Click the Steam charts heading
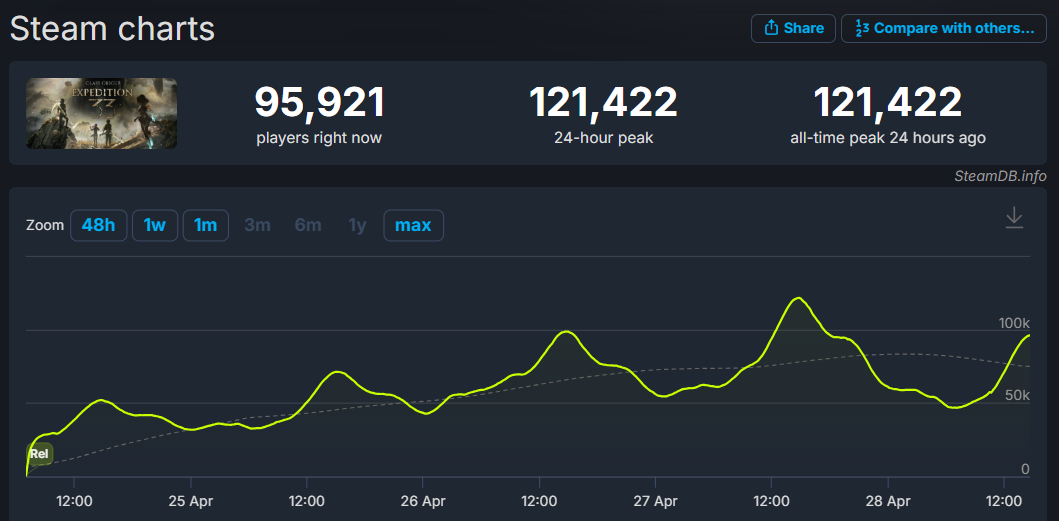Screen dimensions: 1059x521 pos(112,29)
